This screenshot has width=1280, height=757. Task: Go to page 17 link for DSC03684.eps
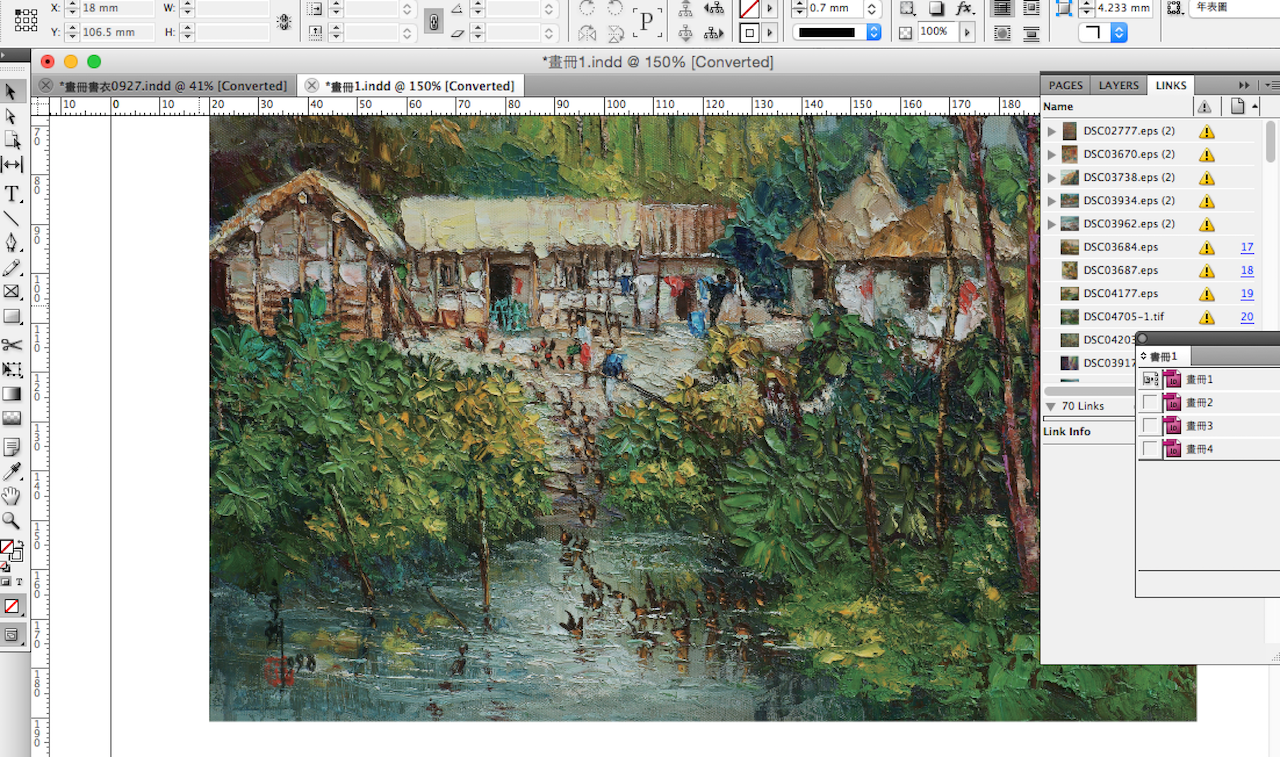tap(1247, 247)
